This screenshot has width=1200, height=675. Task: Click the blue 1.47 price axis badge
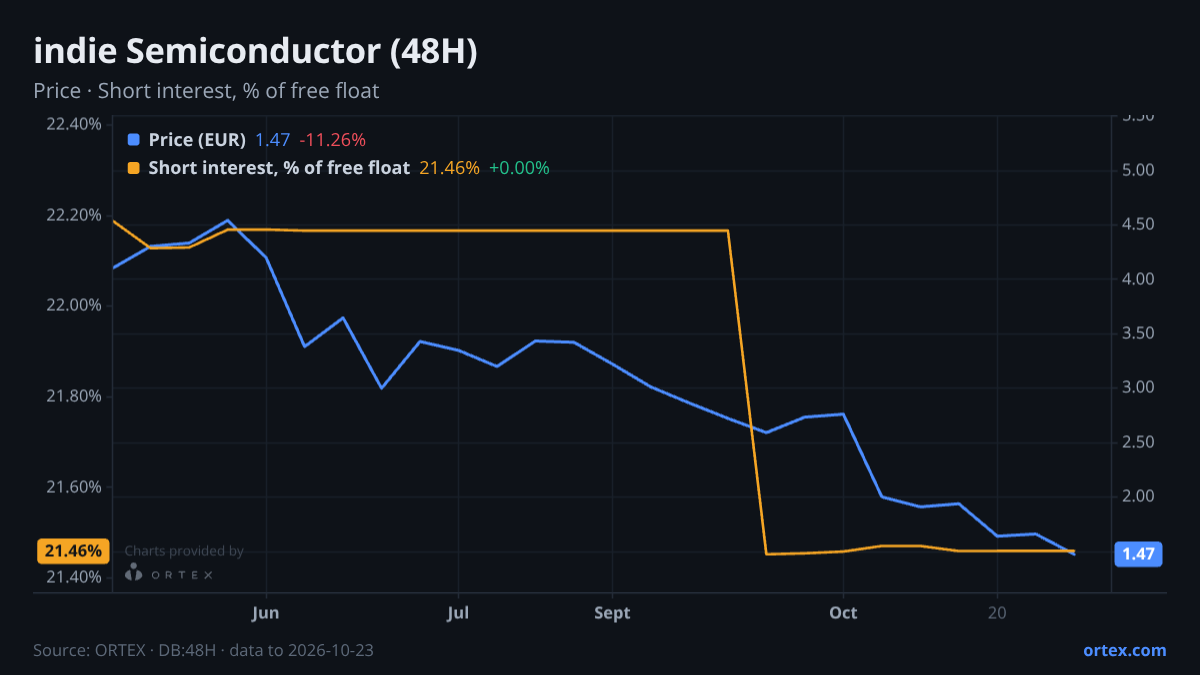(1138, 554)
